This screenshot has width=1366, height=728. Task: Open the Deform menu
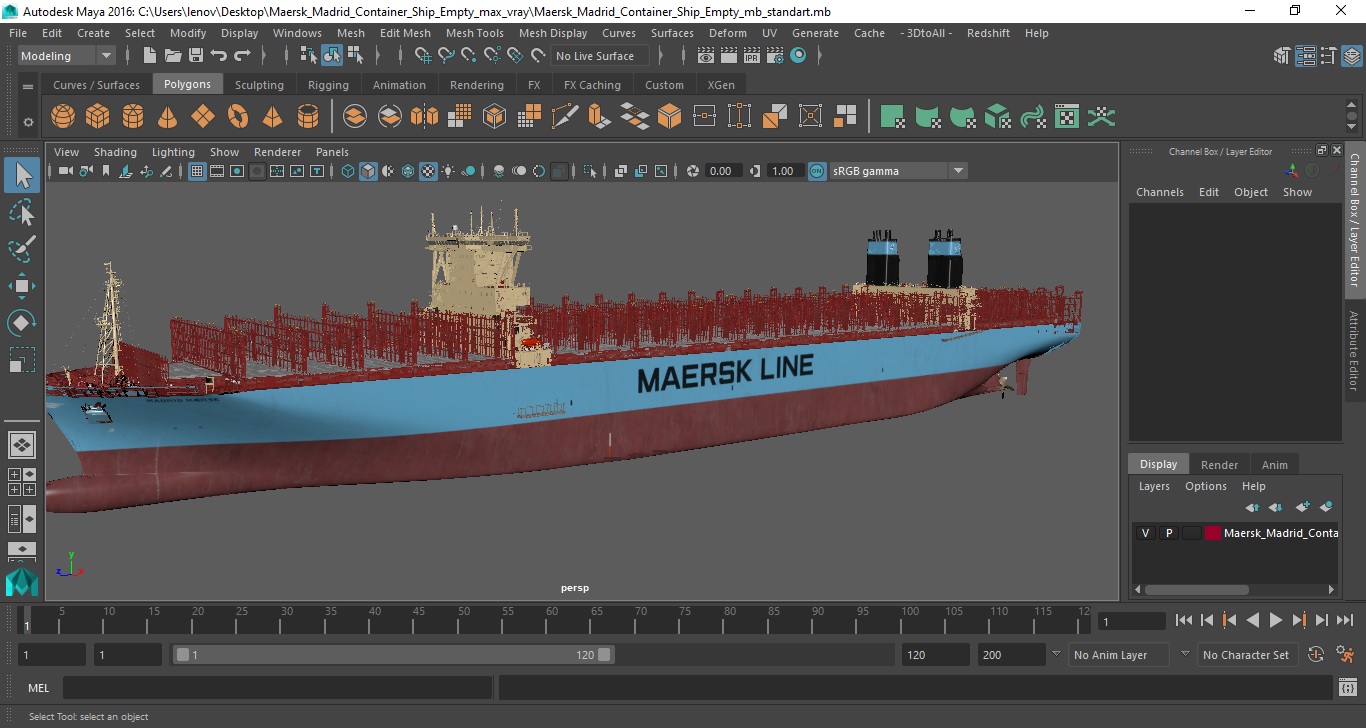(x=728, y=33)
